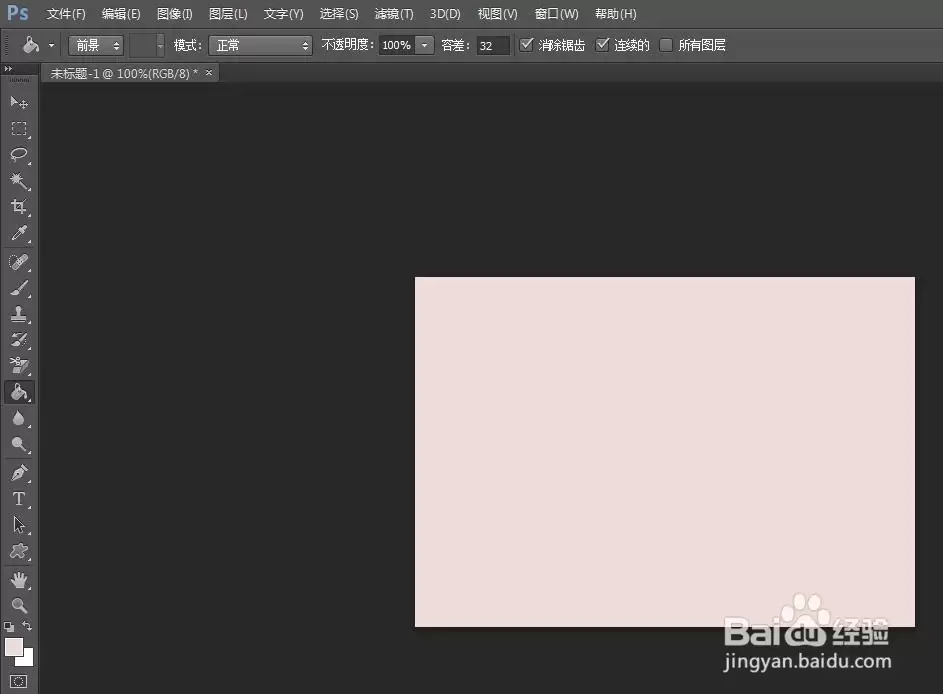Click the background color swatch
943x694 pixels.
point(28,660)
